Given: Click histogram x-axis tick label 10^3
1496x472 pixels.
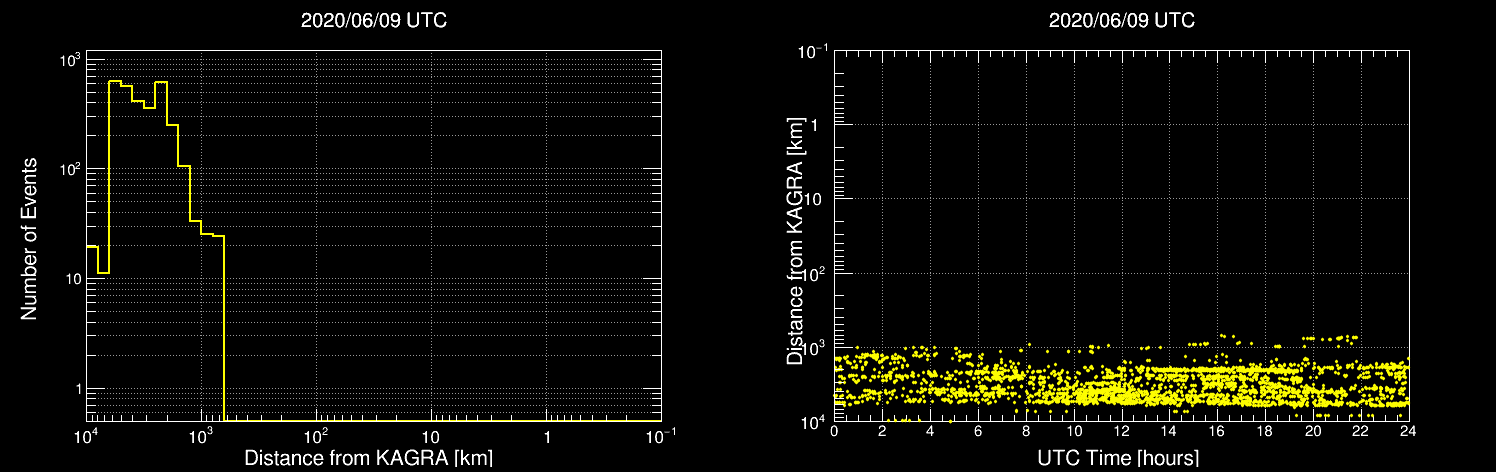Looking at the screenshot, I should pos(201,436).
